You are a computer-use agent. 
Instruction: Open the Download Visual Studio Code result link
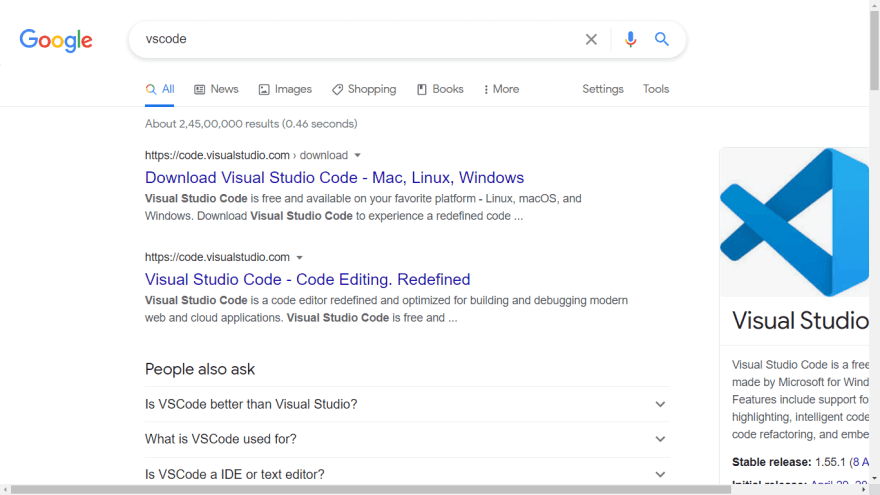point(334,177)
